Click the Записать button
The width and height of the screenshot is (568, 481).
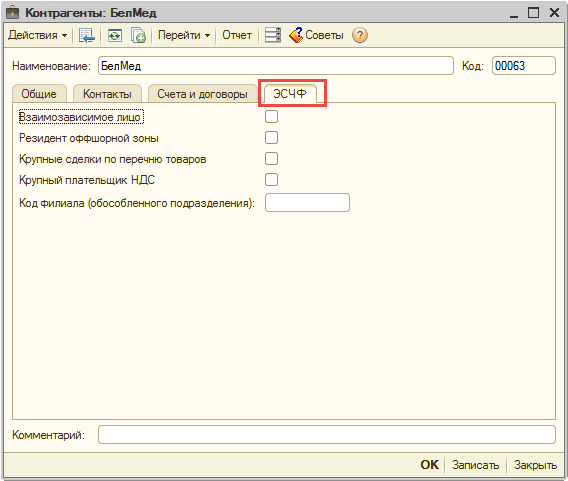tap(475, 465)
